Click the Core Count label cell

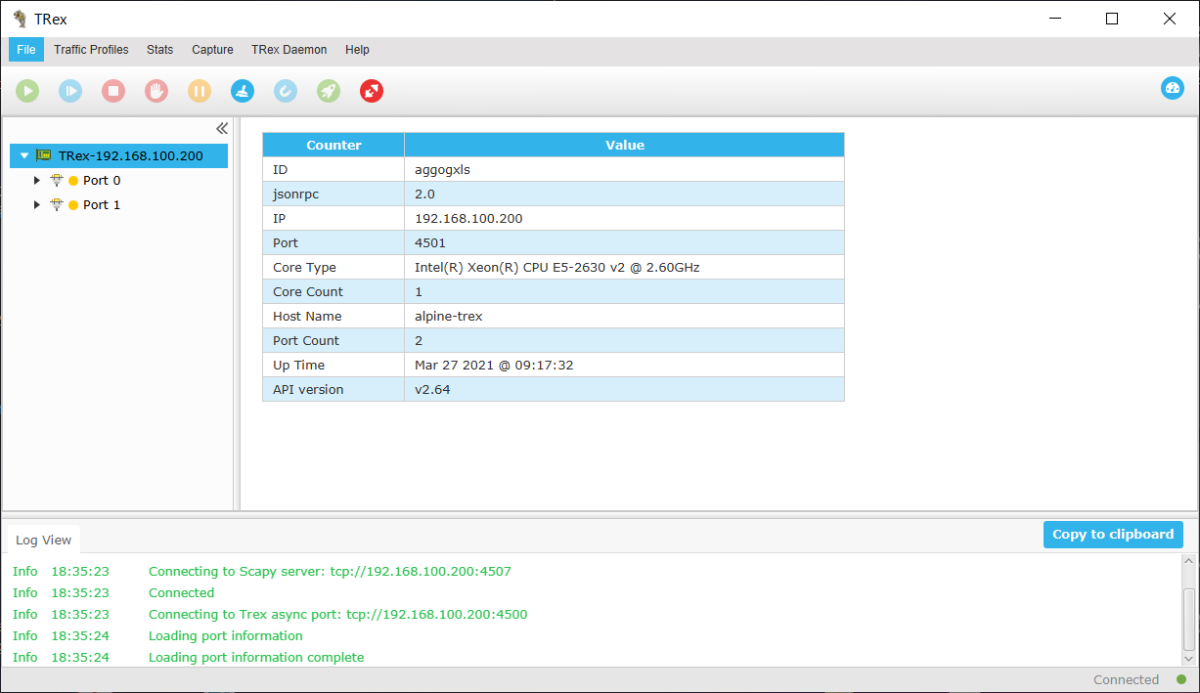pyautogui.click(x=334, y=292)
